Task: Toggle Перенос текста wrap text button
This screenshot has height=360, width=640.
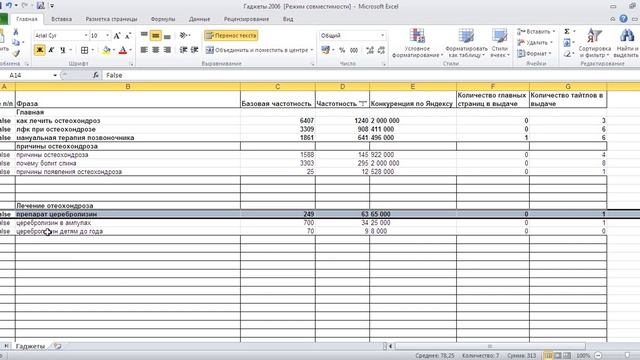Action: [231, 36]
